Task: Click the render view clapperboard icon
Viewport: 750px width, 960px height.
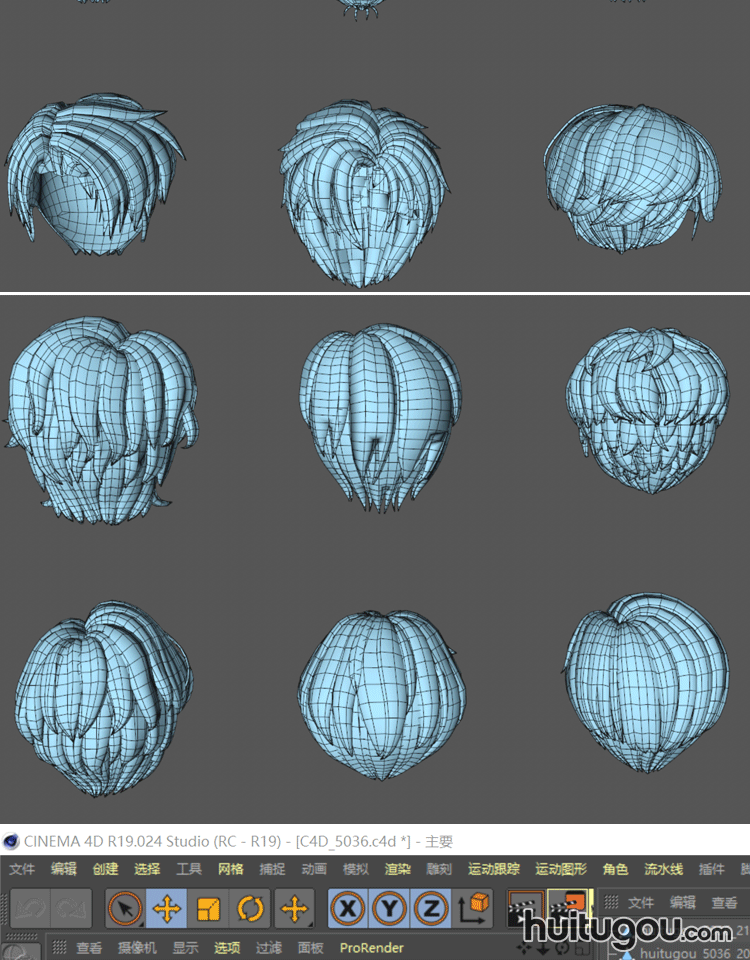Action: click(x=526, y=909)
